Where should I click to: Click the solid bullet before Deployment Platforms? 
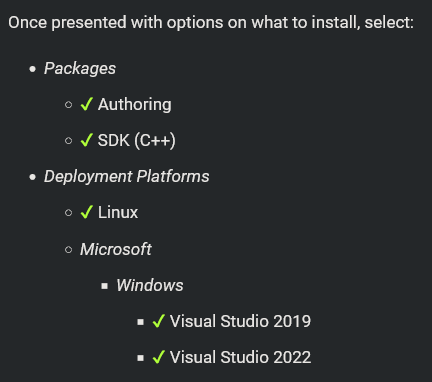click(32, 177)
